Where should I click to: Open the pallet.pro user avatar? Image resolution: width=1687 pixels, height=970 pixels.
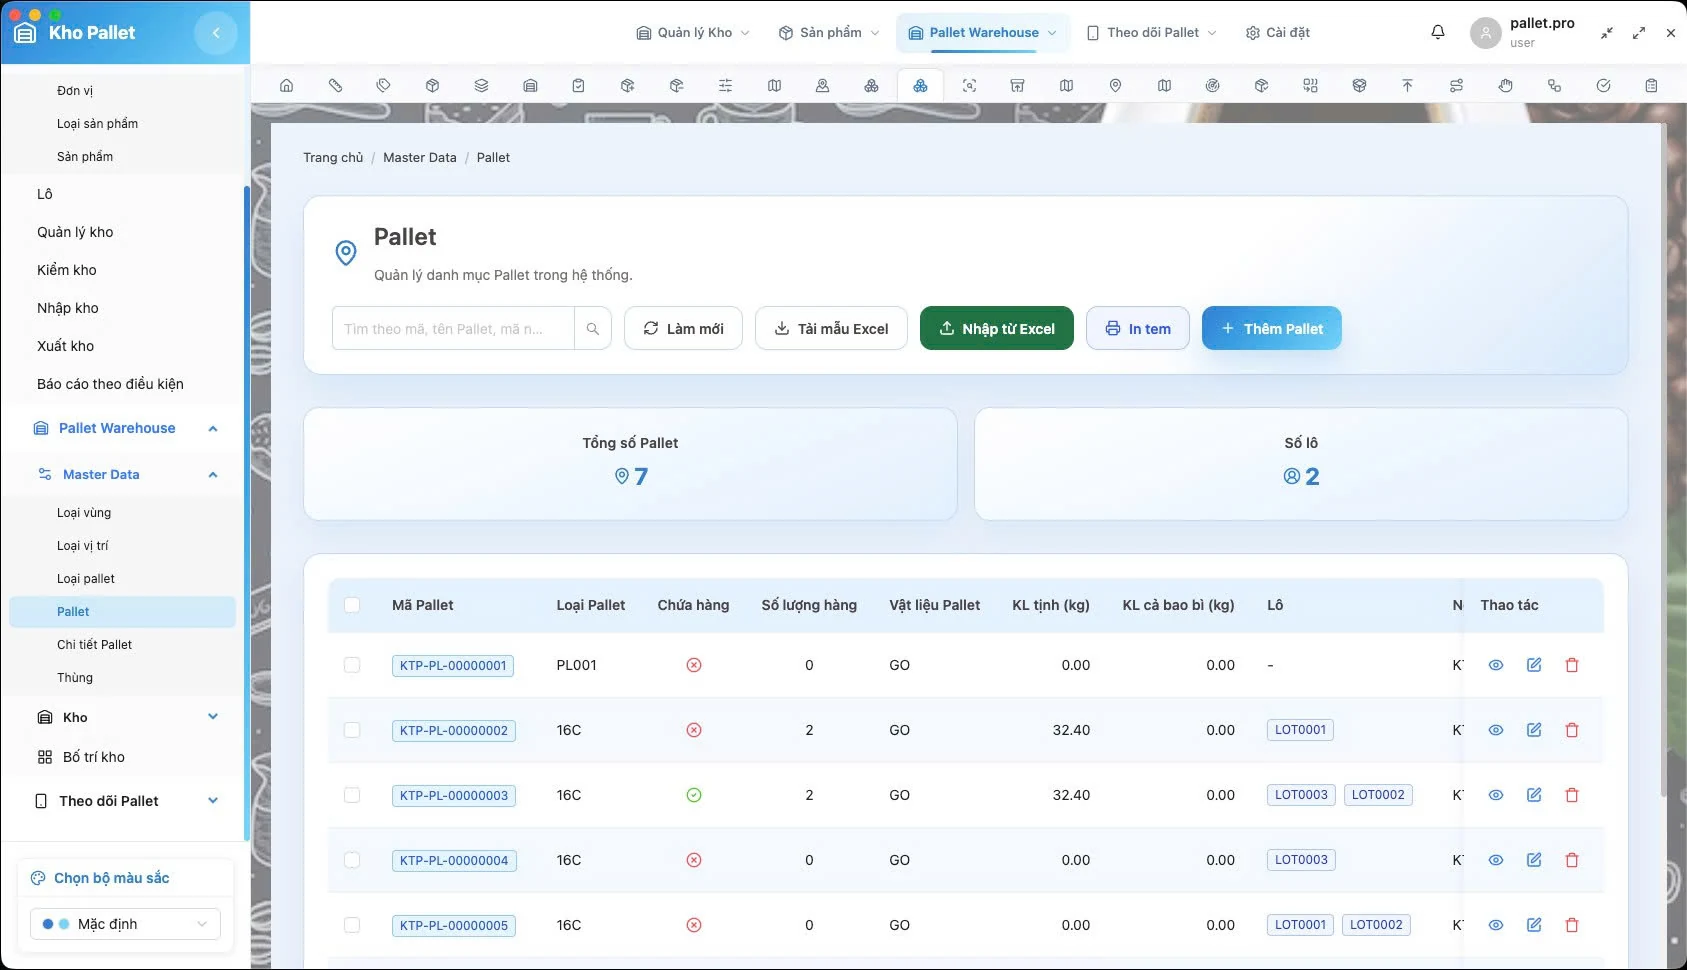[1486, 33]
